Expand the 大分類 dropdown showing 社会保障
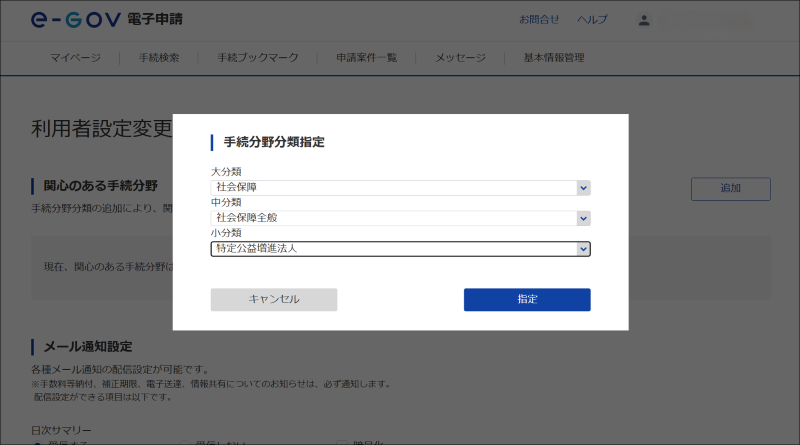Viewport: 800px width, 445px height. 401,188
